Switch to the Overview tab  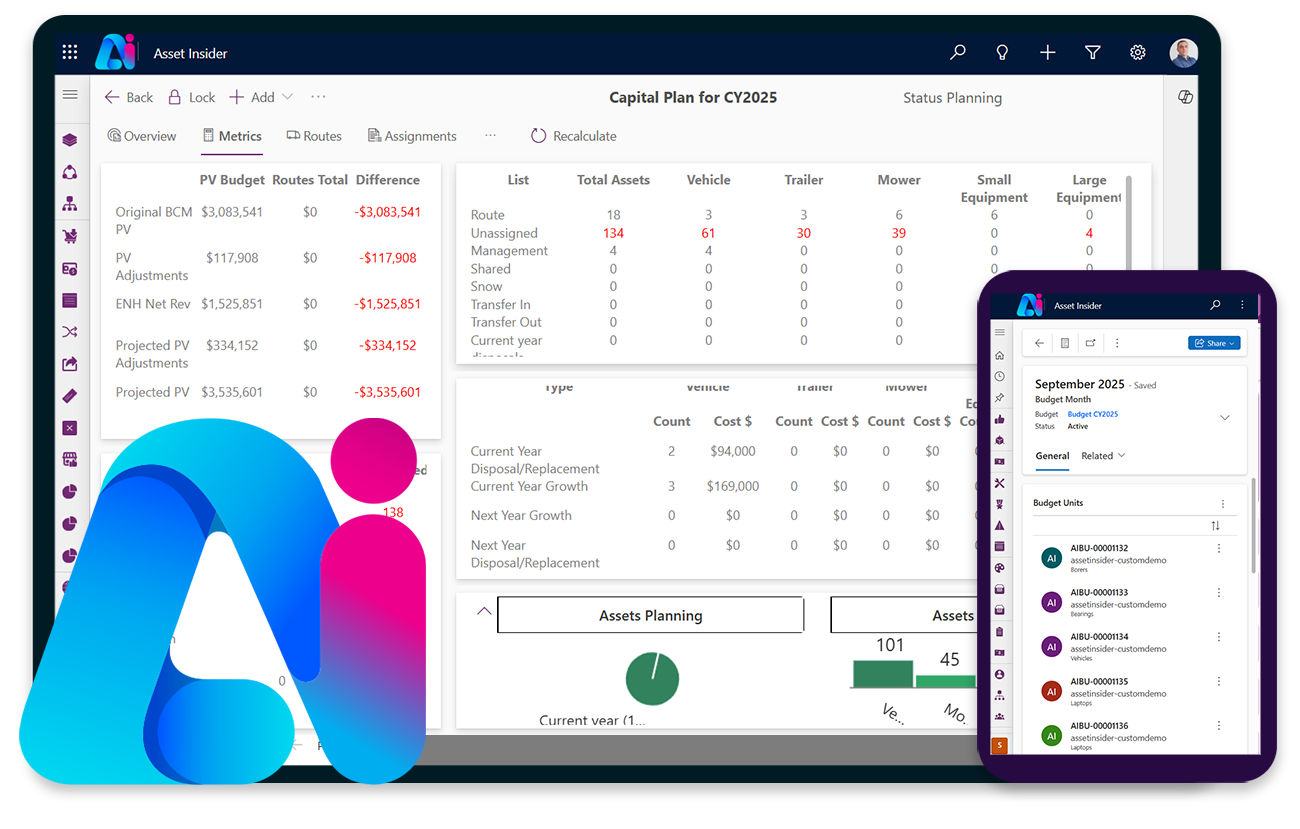click(142, 136)
